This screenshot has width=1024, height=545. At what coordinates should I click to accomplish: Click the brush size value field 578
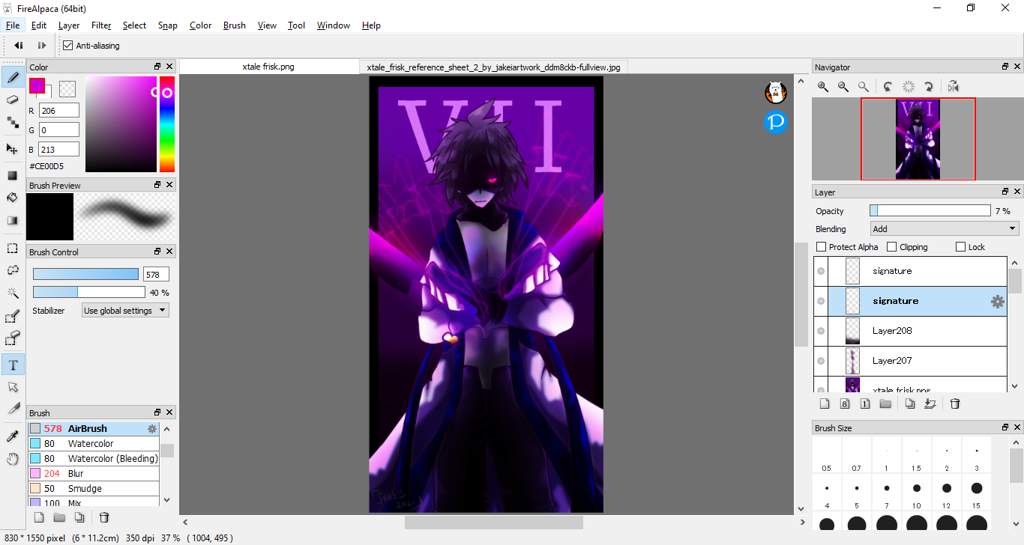[x=156, y=274]
